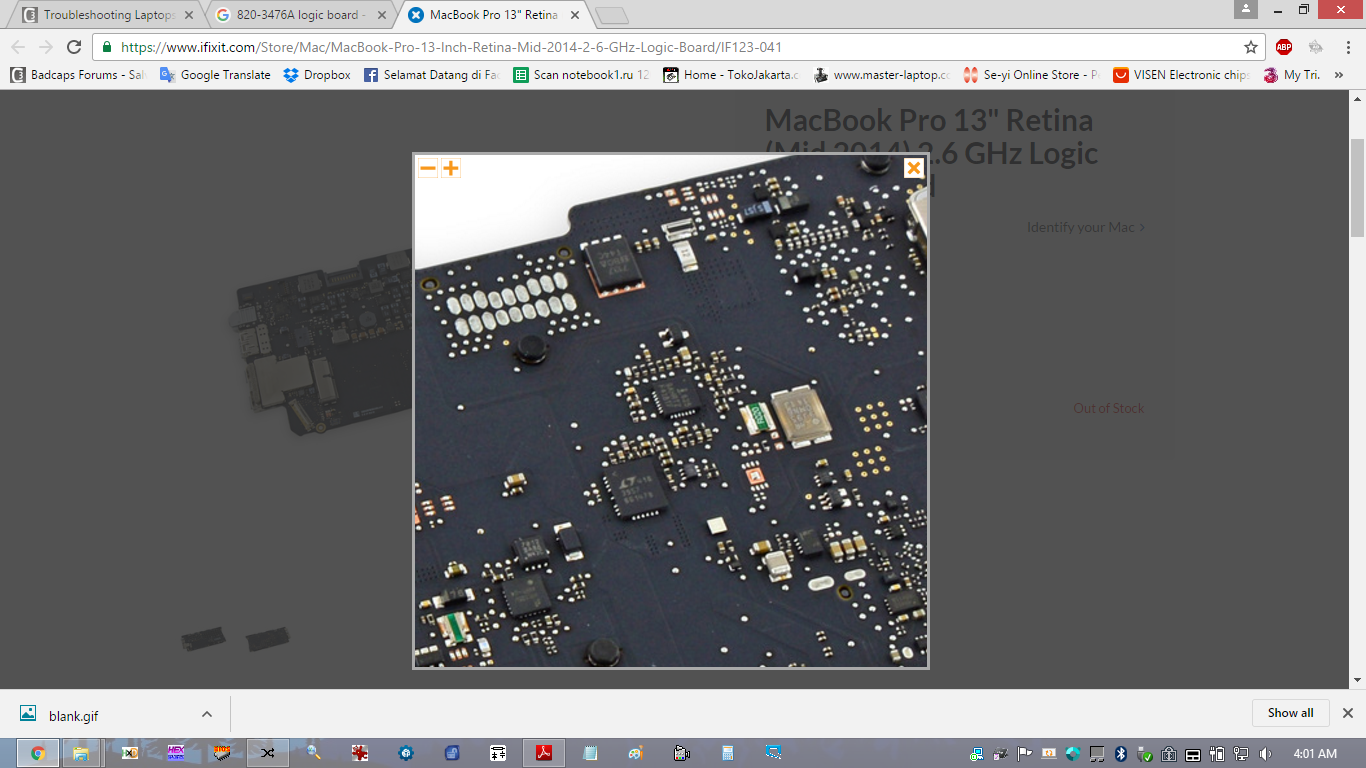
Task: Launch the Hex editor from the taskbar
Action: tap(176, 753)
